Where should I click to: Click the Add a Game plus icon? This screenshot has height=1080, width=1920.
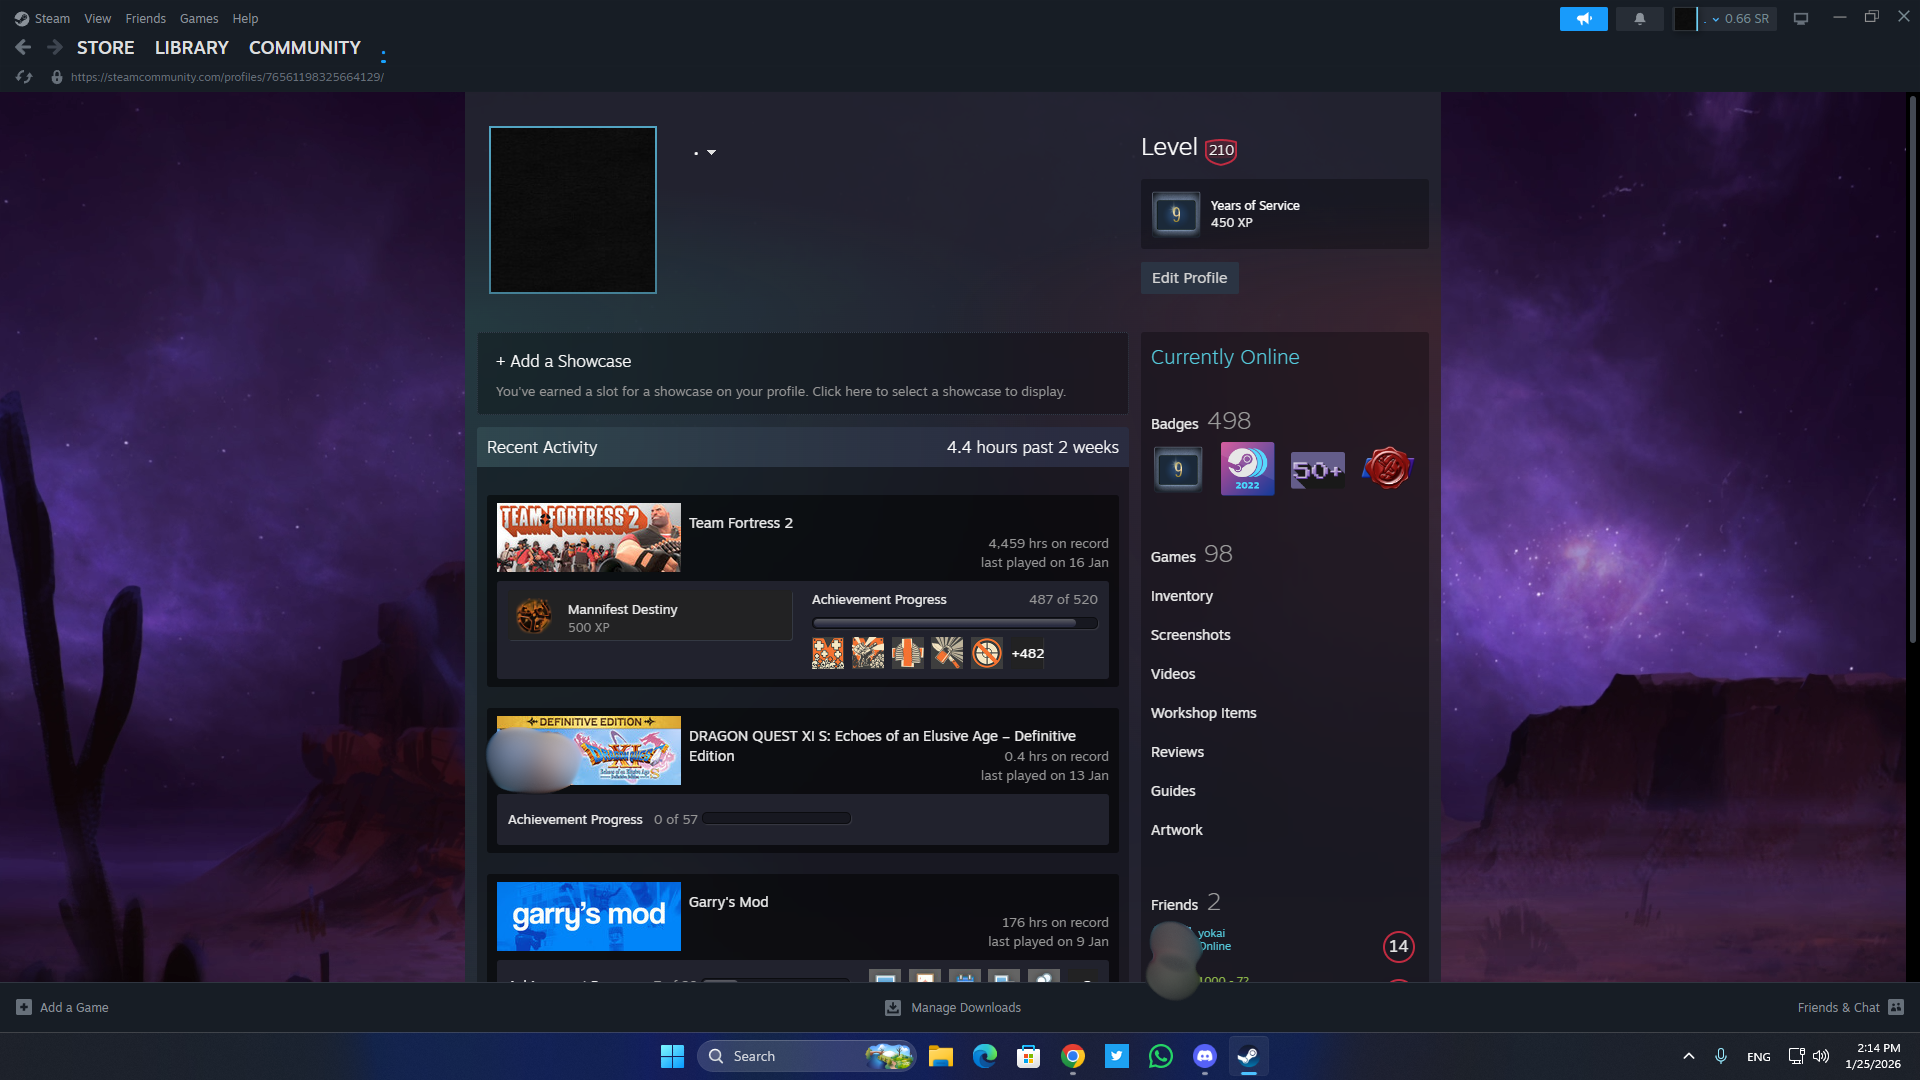[x=24, y=1007]
